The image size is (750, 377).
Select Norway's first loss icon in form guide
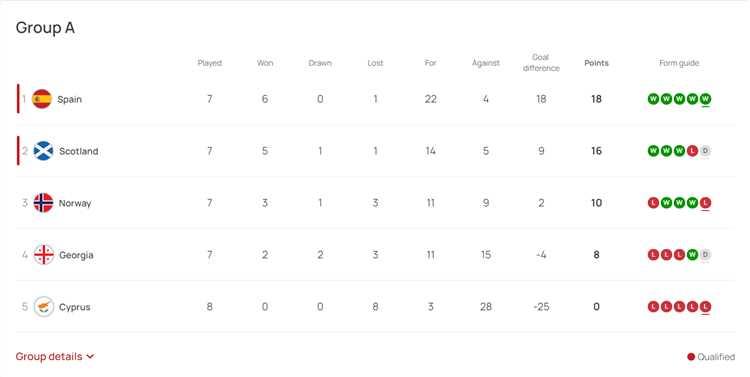tap(653, 203)
